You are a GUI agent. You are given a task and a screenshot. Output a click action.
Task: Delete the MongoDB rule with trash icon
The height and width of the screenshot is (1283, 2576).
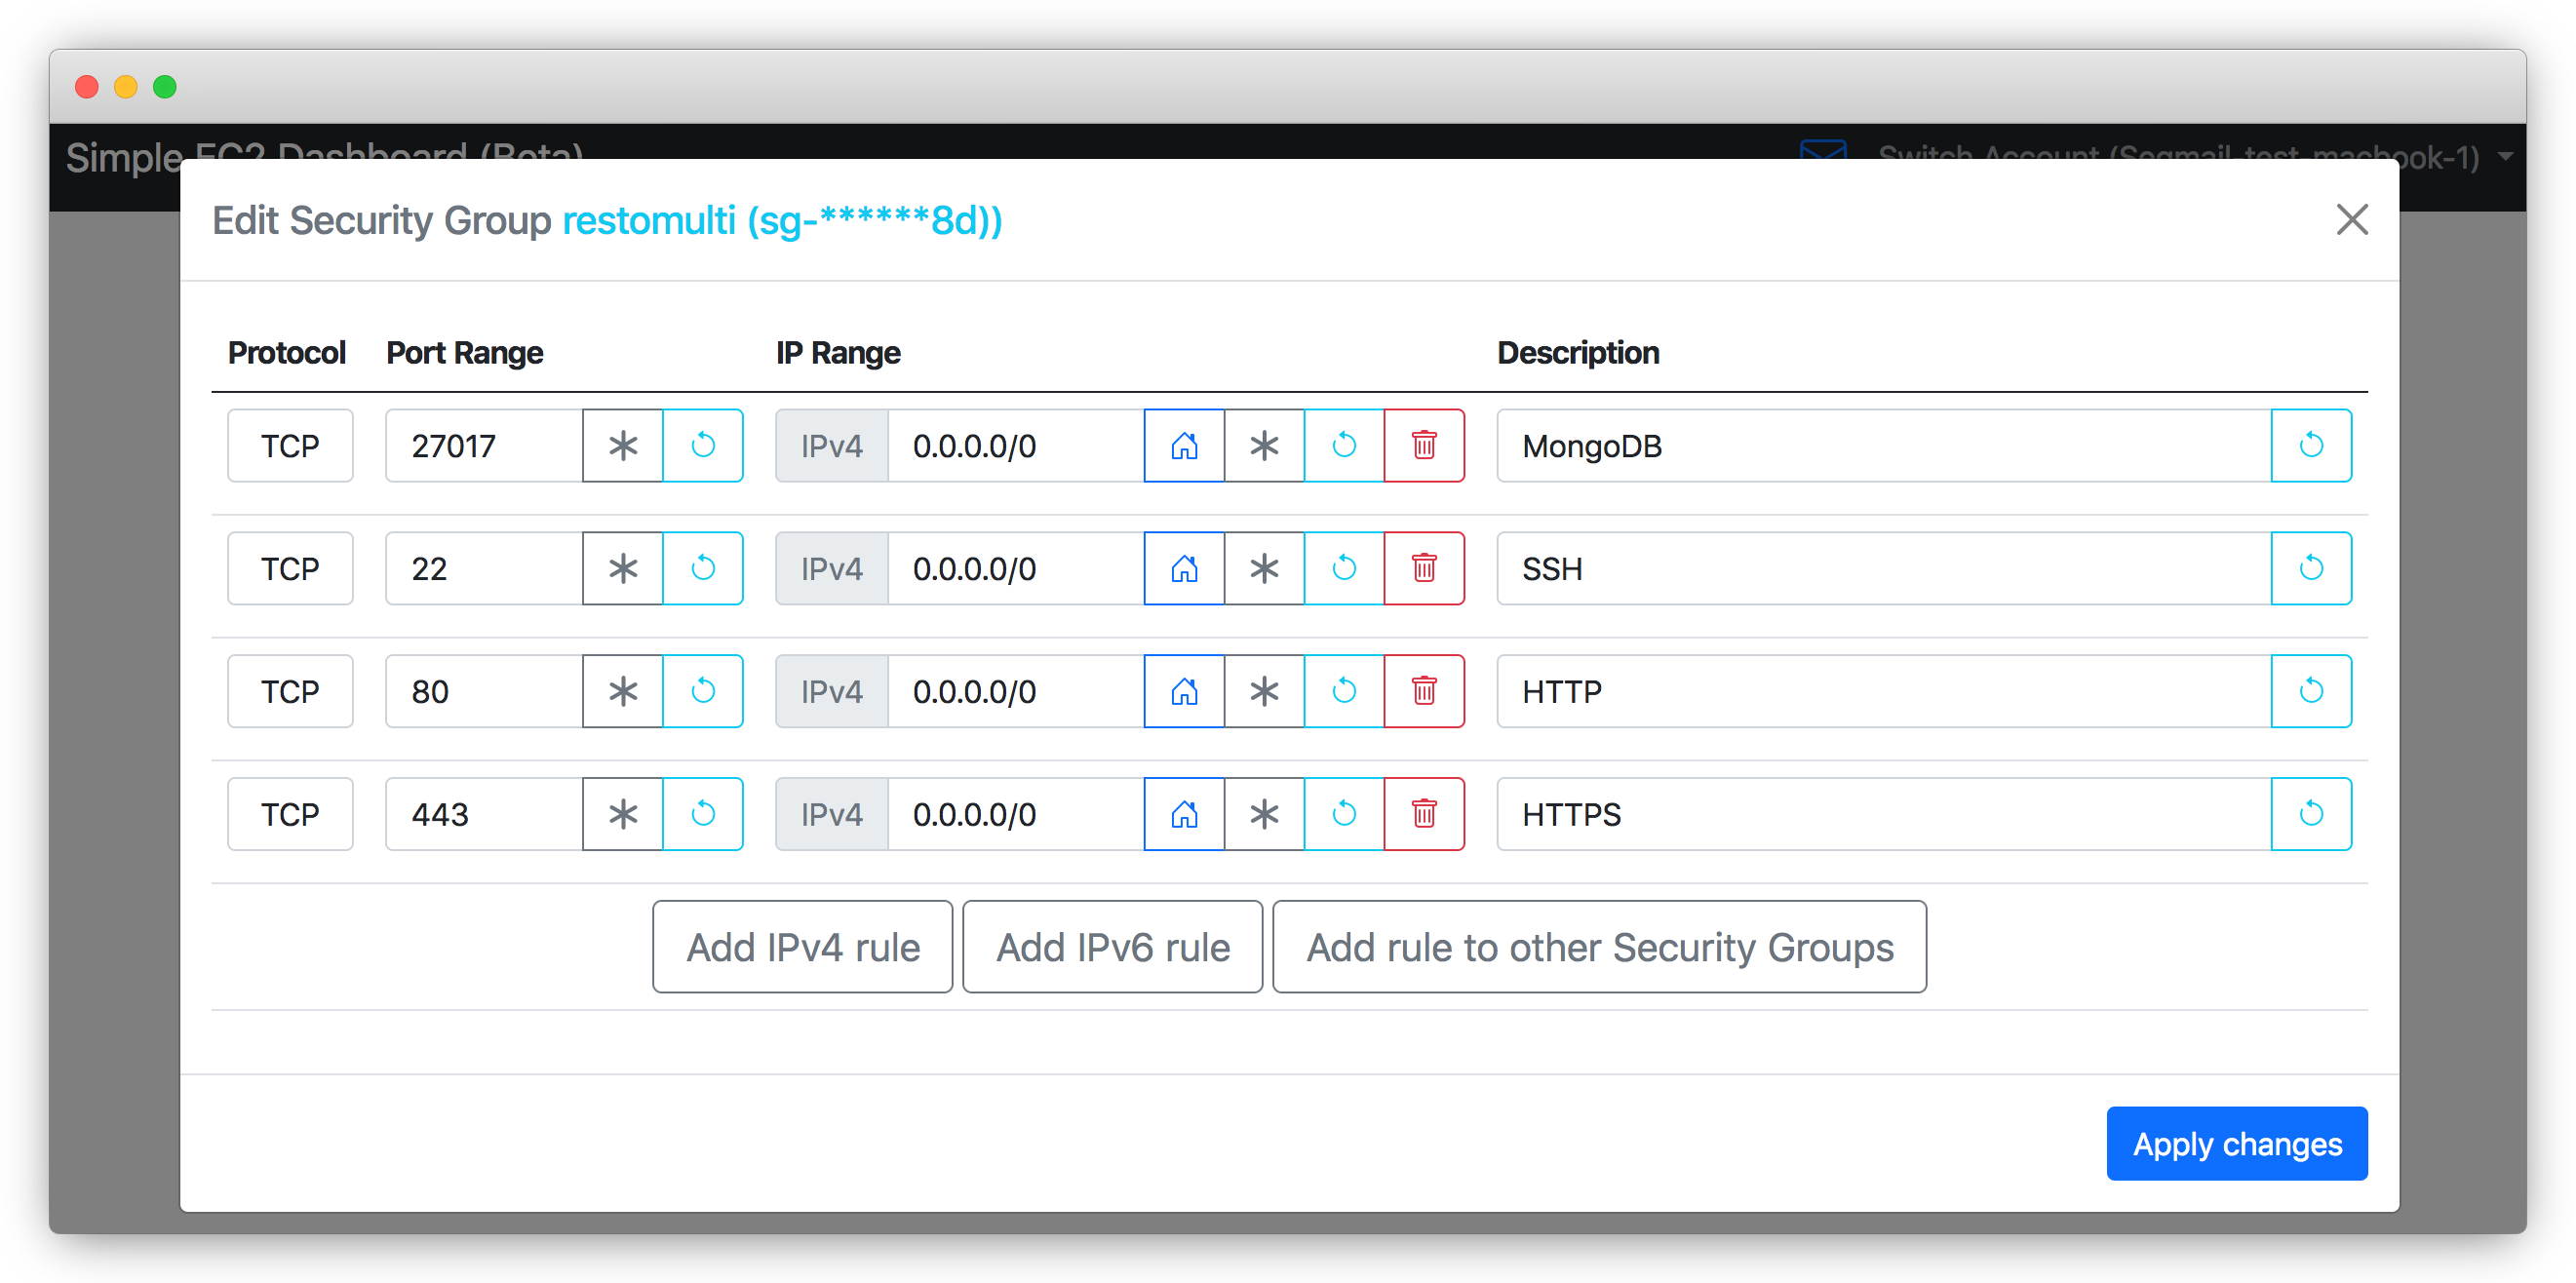[1424, 445]
